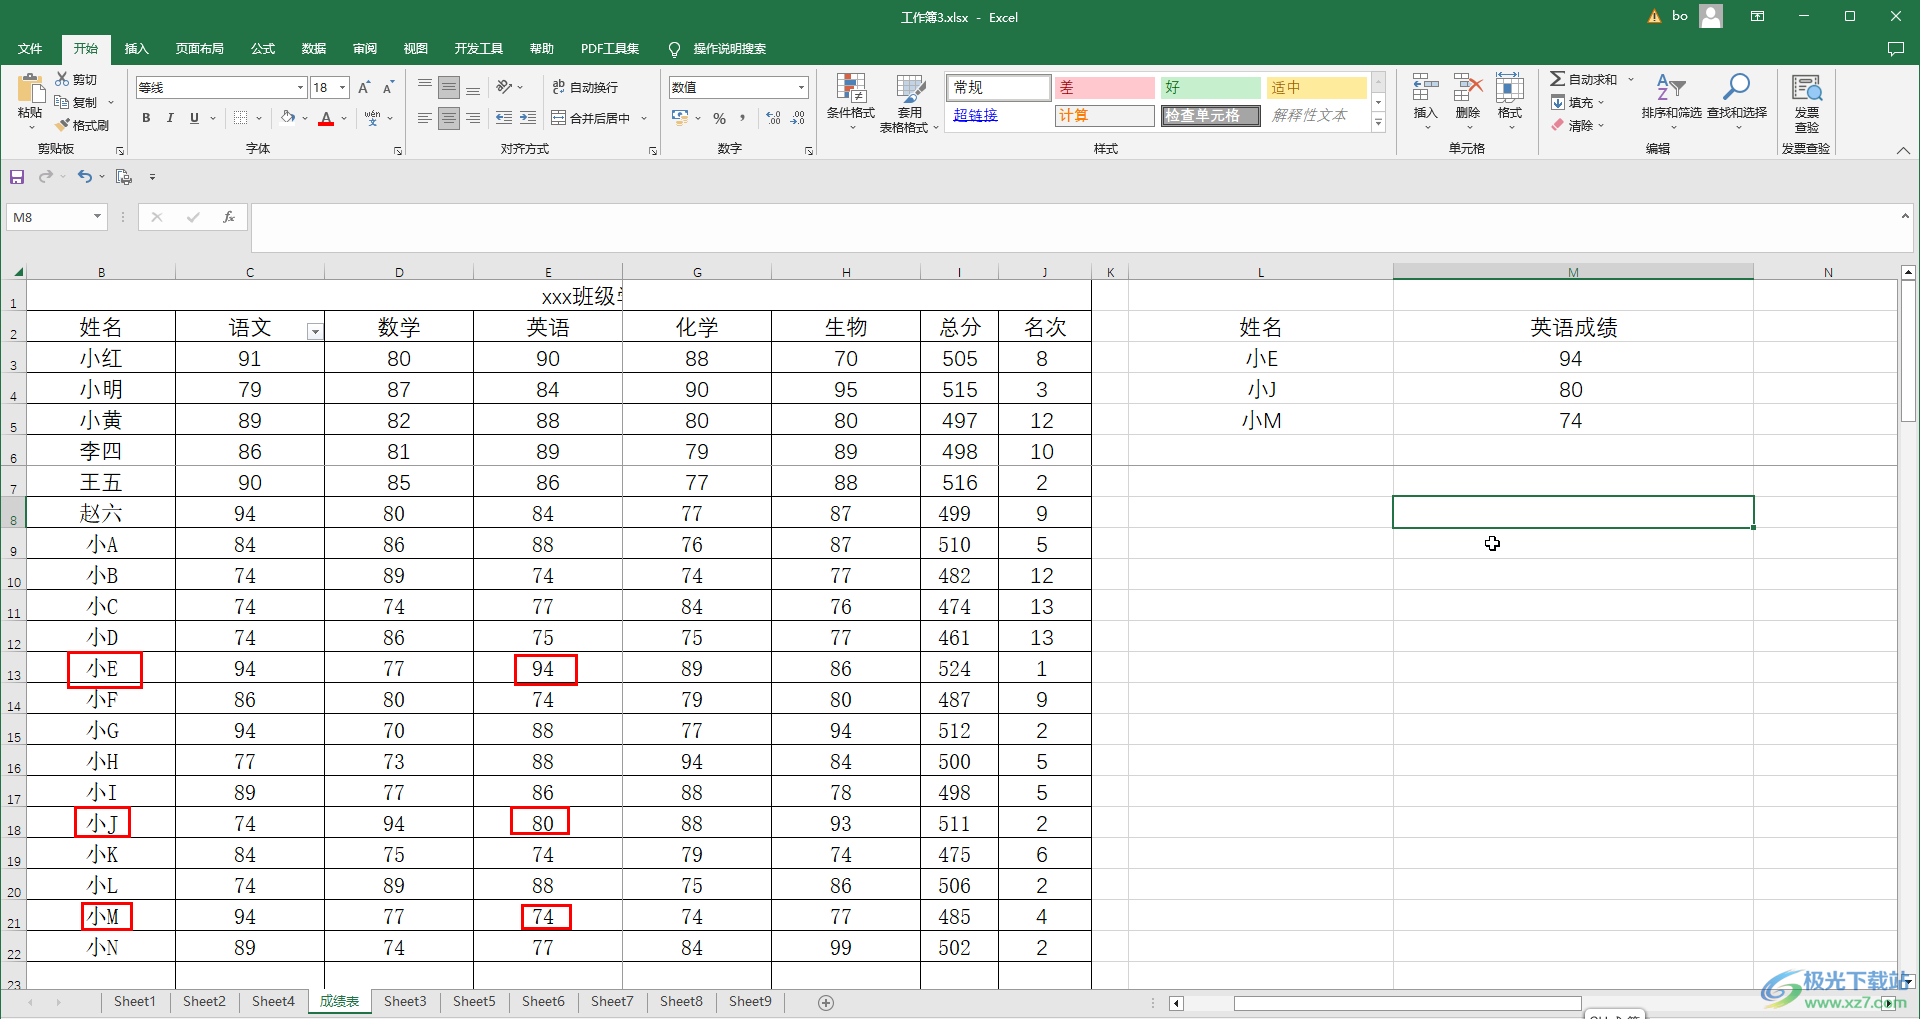1920x1019 pixels.
Task: Increase font size with the larger A icon
Action: [364, 88]
